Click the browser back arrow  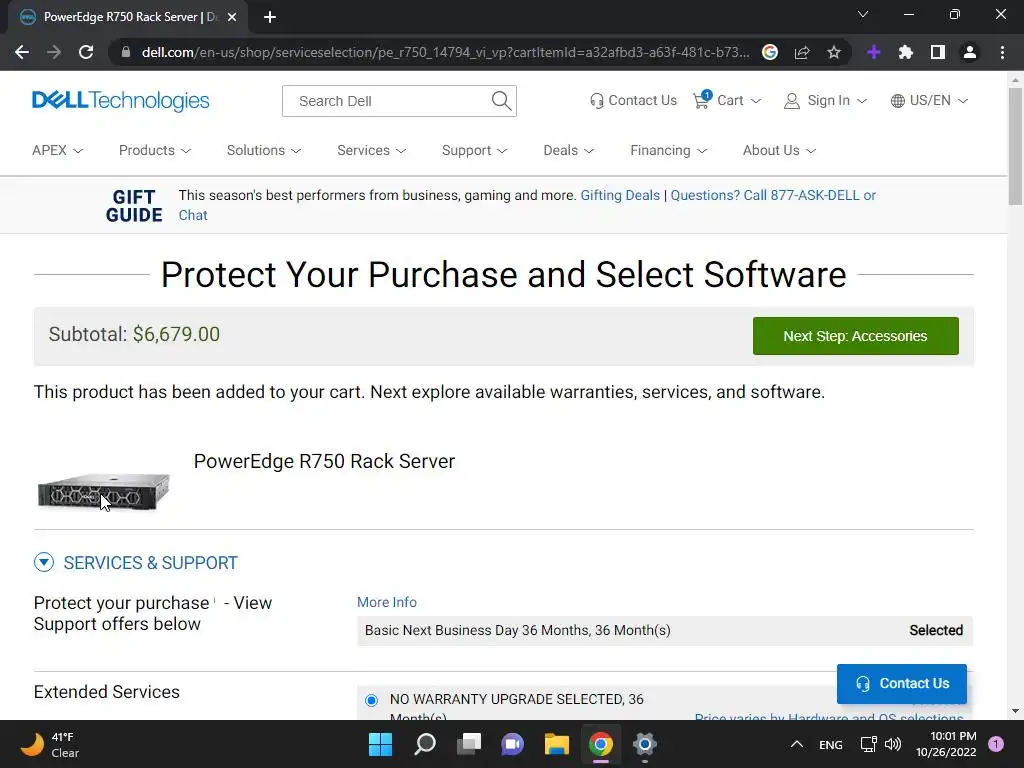point(22,52)
